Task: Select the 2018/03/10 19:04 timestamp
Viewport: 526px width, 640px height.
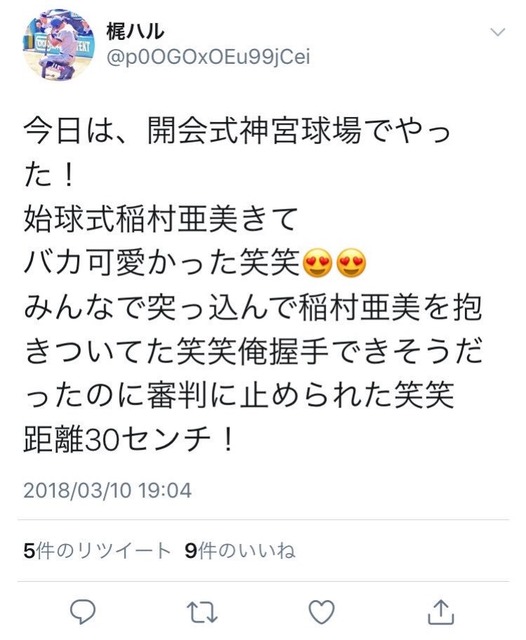Action: coord(107,490)
